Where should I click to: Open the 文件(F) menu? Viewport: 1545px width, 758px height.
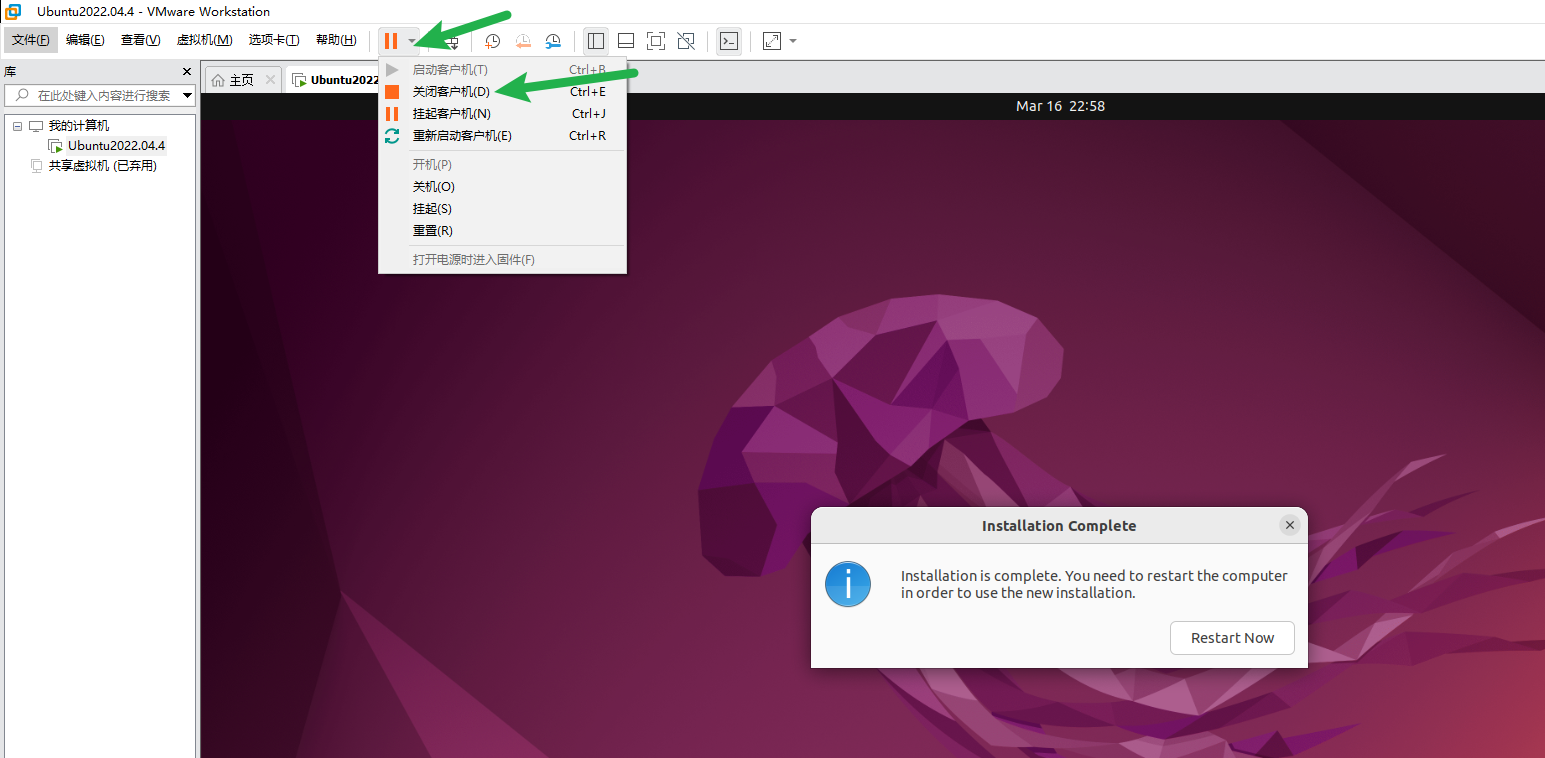point(31,40)
